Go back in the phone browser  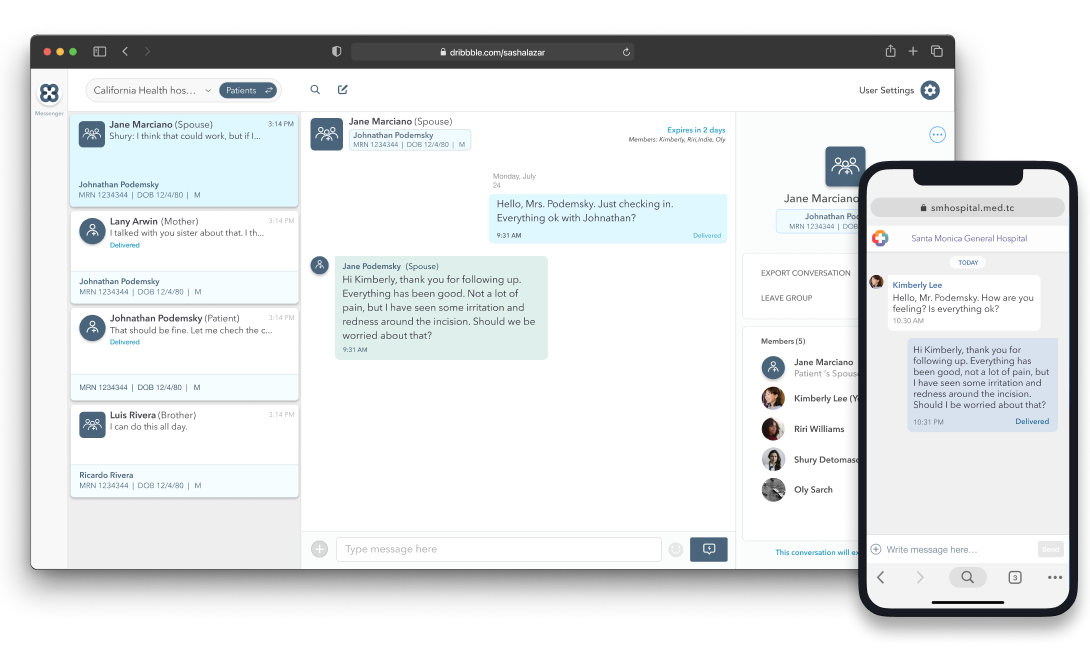tap(881, 577)
